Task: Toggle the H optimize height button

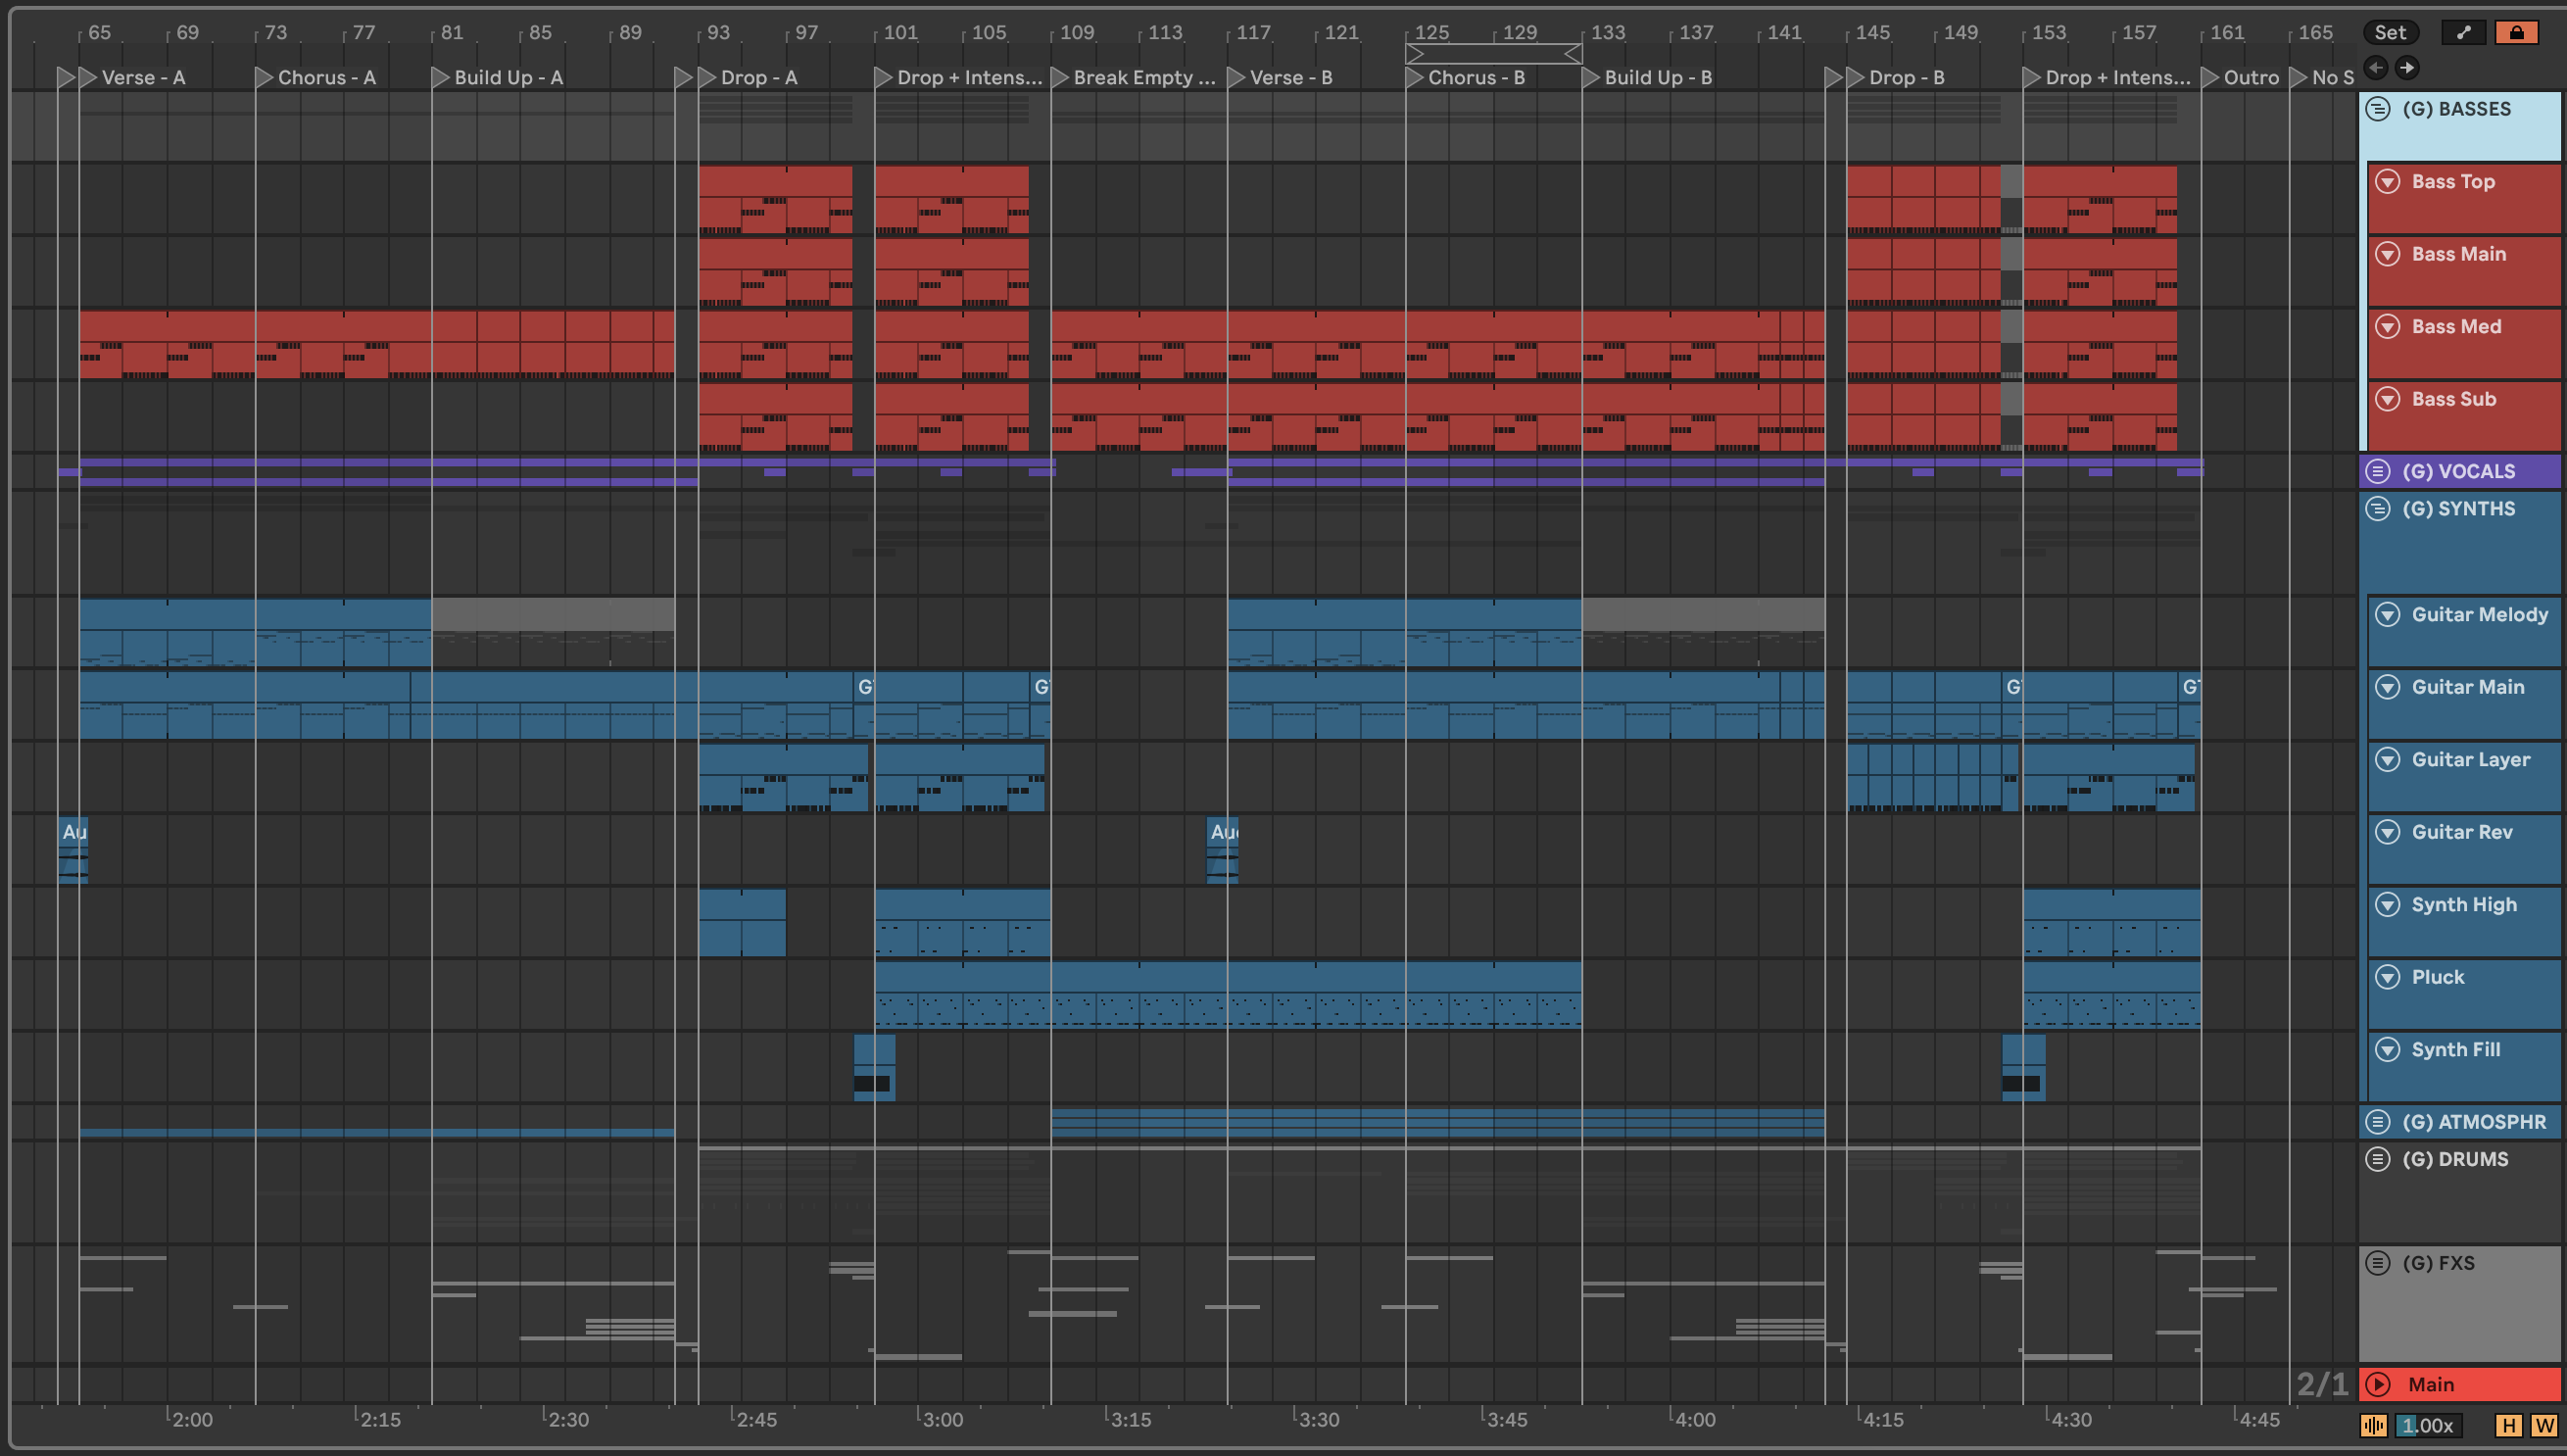Action: pyautogui.click(x=2509, y=1426)
